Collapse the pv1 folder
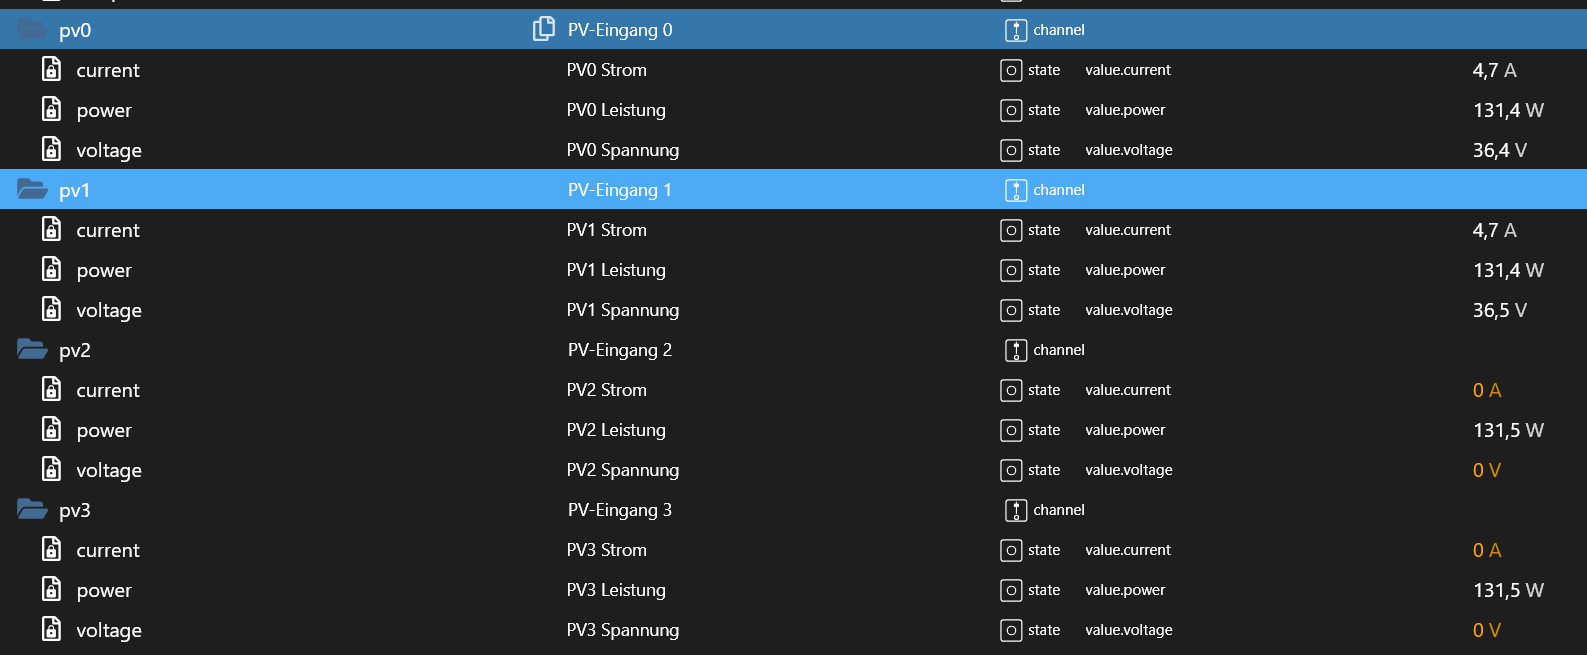1587x655 pixels. 32,189
